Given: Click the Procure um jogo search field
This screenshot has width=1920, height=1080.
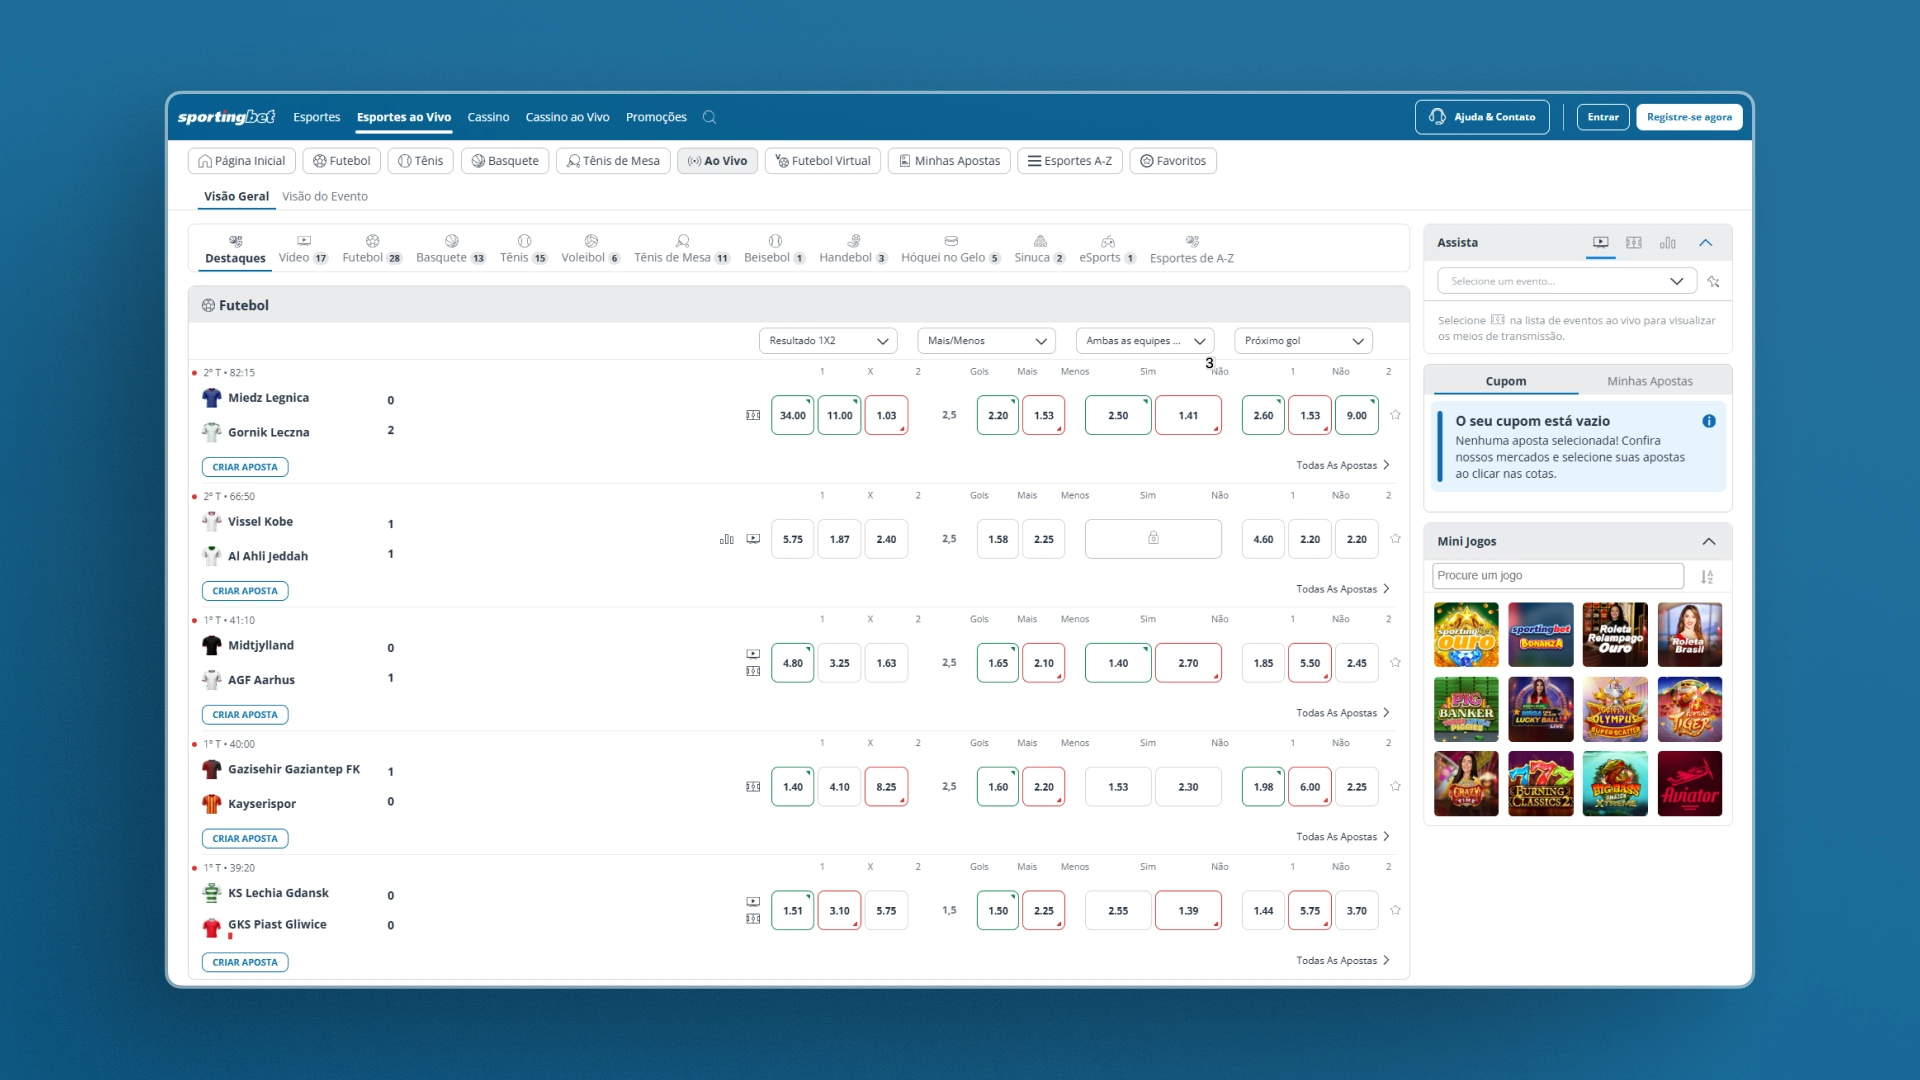Looking at the screenshot, I should 1558,576.
